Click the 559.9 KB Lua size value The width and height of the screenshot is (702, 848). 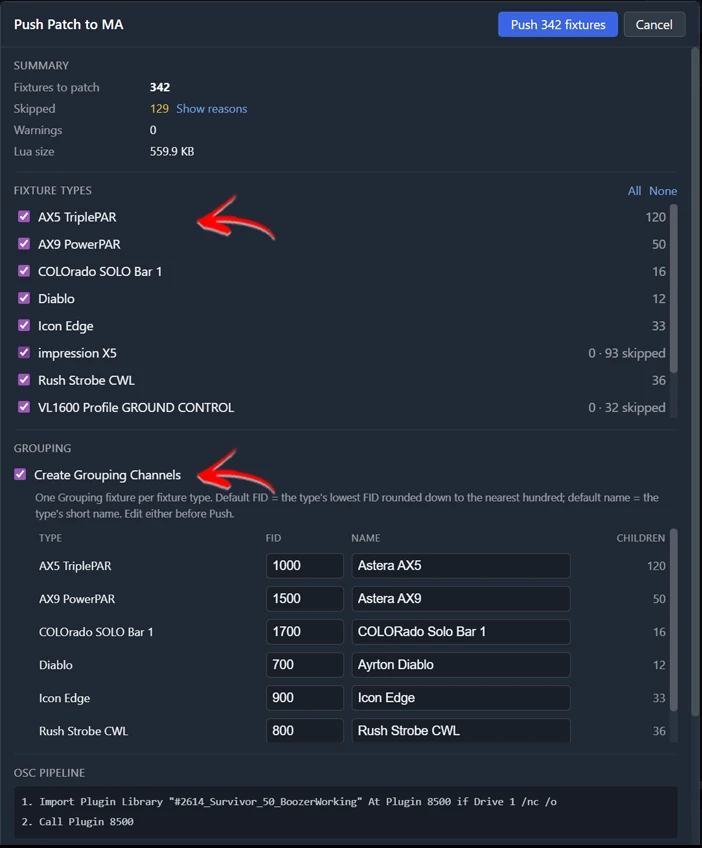click(172, 151)
